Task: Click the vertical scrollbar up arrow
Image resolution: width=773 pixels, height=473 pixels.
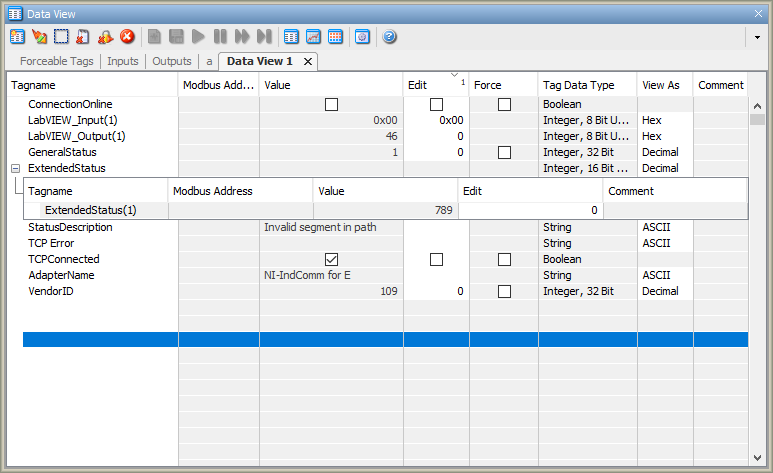Action: click(757, 106)
